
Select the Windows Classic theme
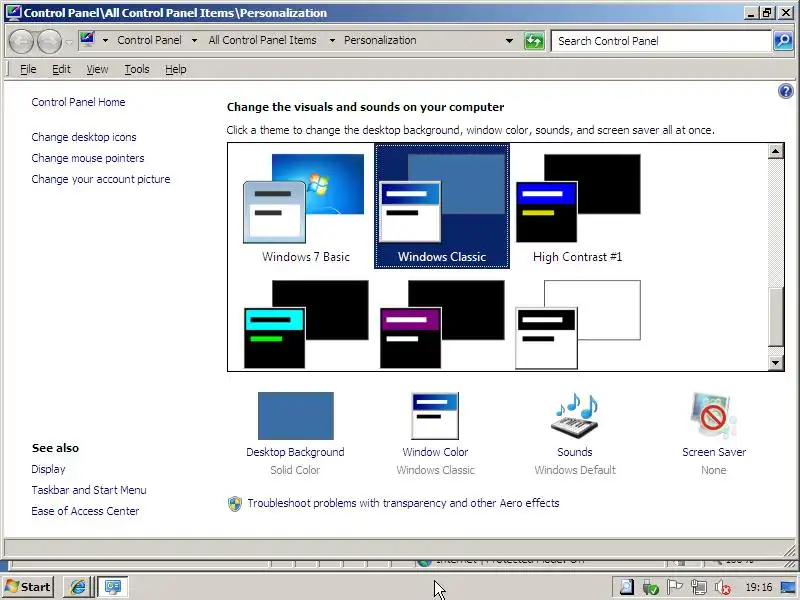click(442, 206)
